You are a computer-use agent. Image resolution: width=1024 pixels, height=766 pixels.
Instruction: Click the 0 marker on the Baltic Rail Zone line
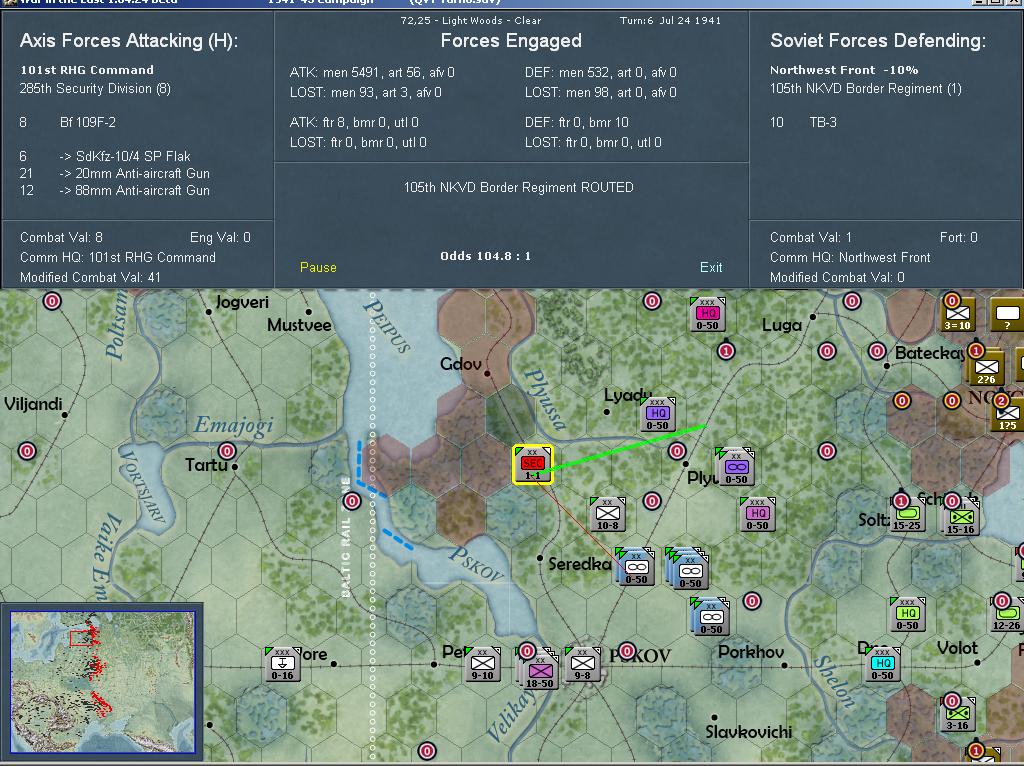352,501
